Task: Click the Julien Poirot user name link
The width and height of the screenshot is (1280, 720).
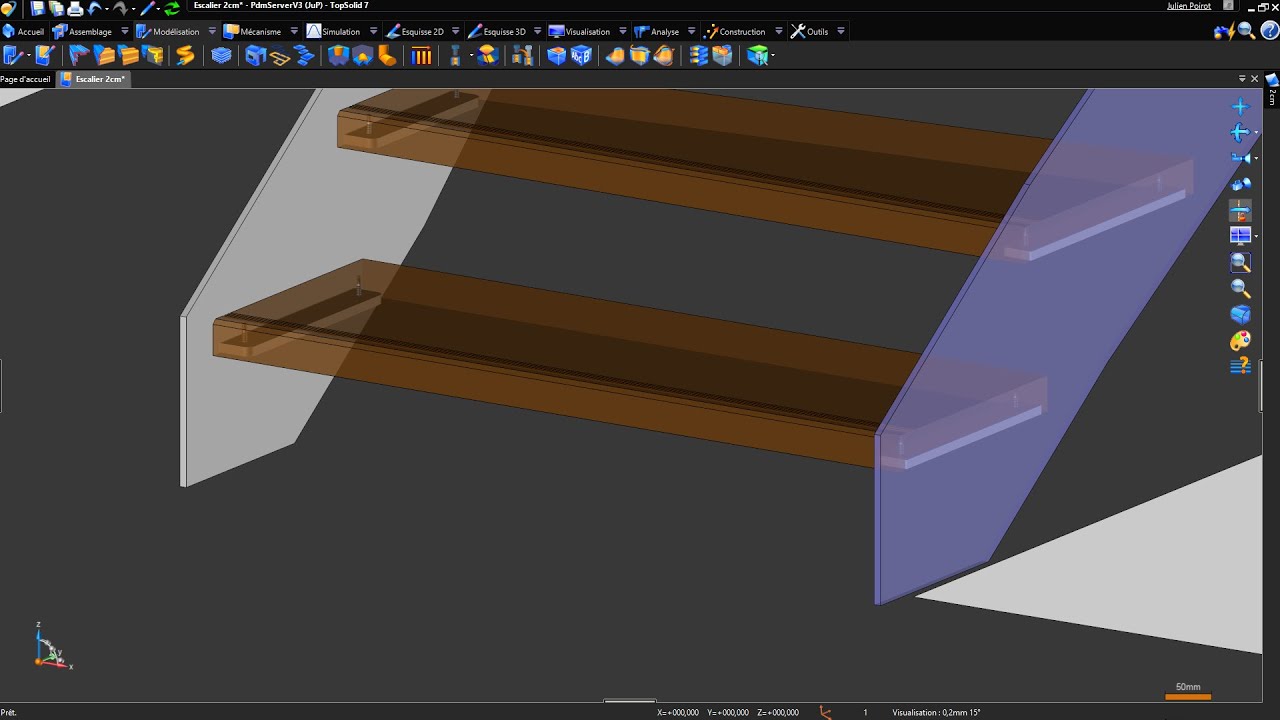Action: (1189, 6)
